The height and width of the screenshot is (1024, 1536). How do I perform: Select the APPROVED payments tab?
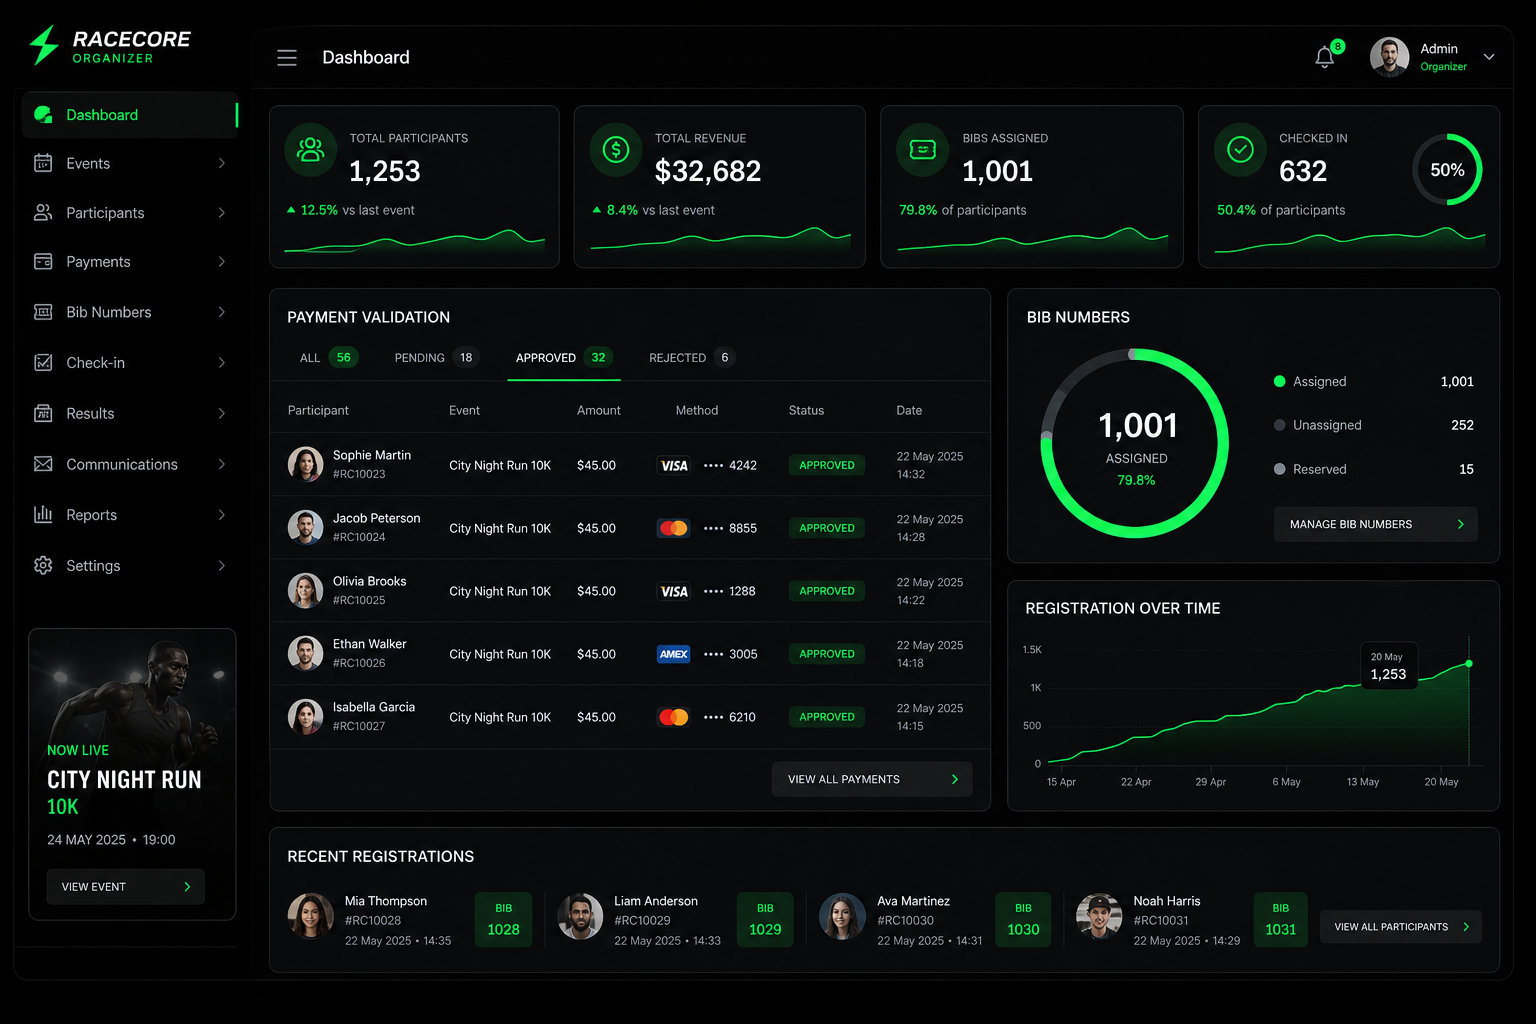[564, 357]
